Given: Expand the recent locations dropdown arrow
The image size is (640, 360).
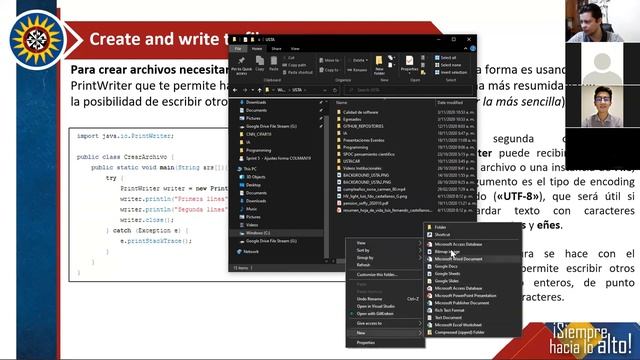Looking at the screenshot, I should click(253, 90).
